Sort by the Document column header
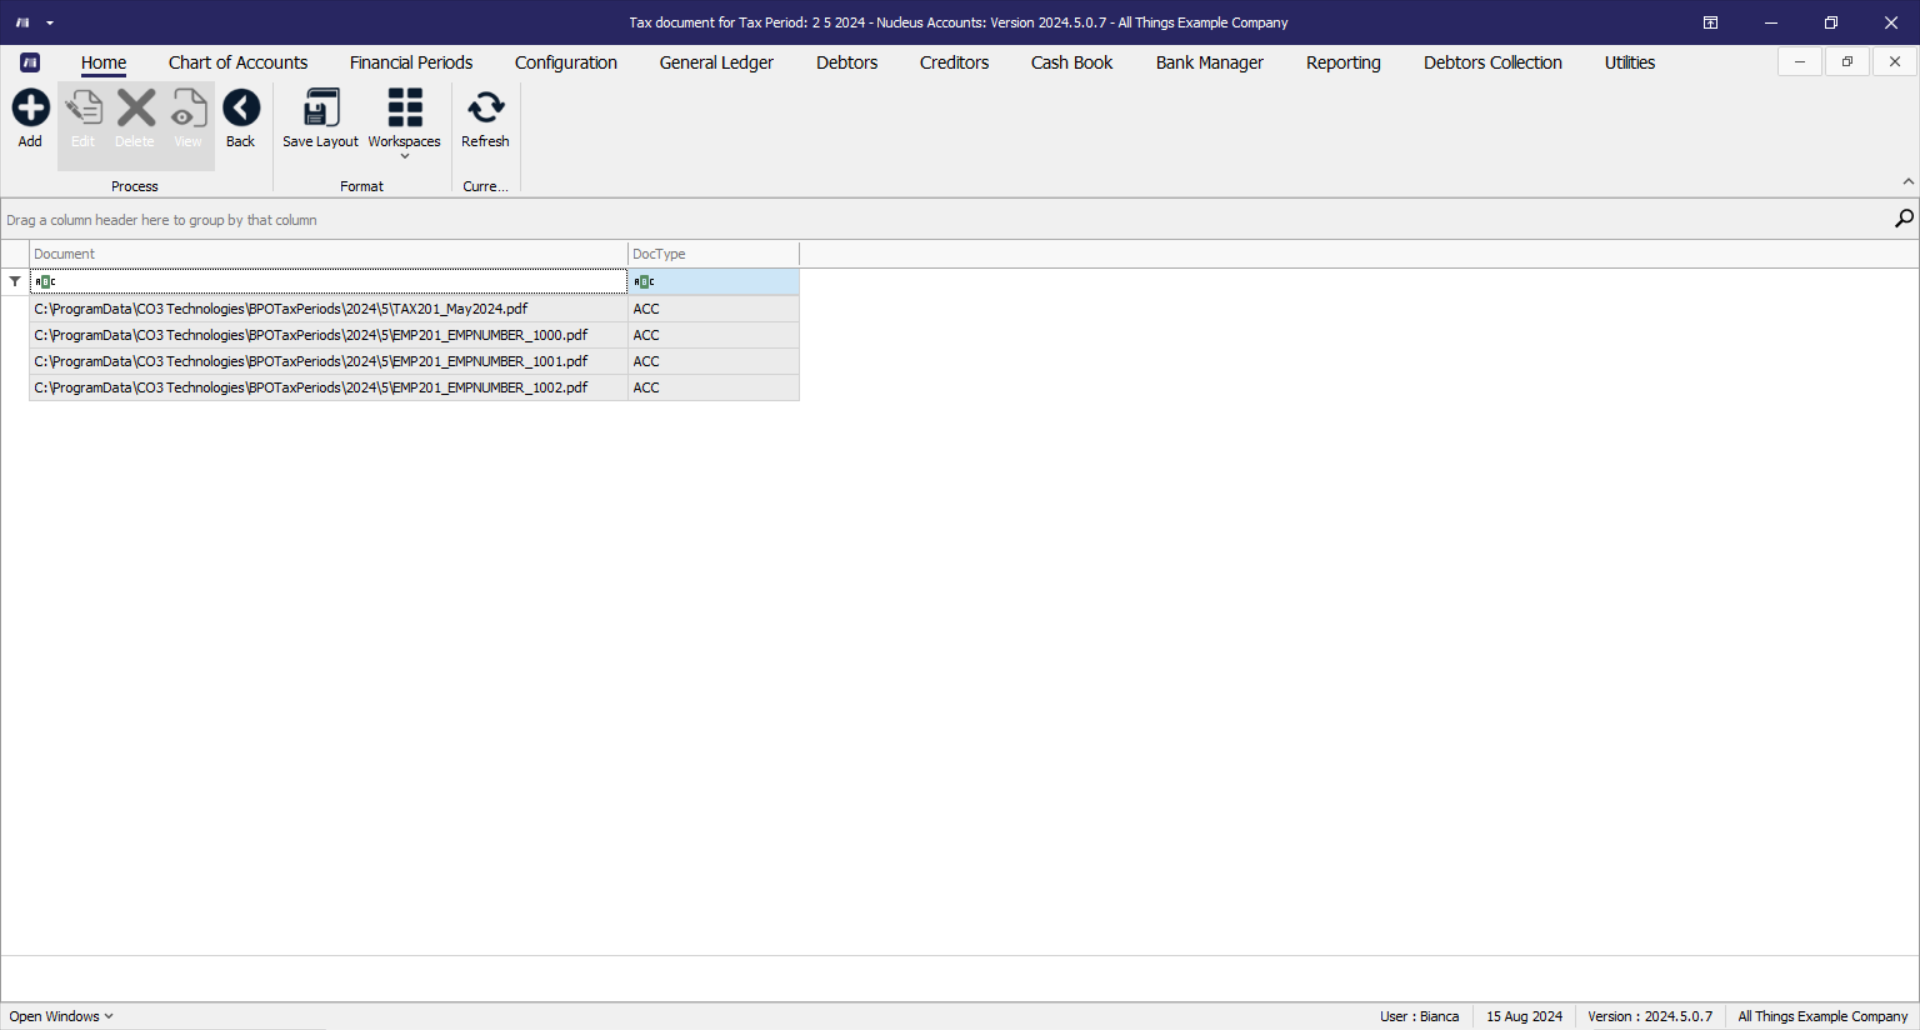The width and height of the screenshot is (1920, 1030). 328,254
